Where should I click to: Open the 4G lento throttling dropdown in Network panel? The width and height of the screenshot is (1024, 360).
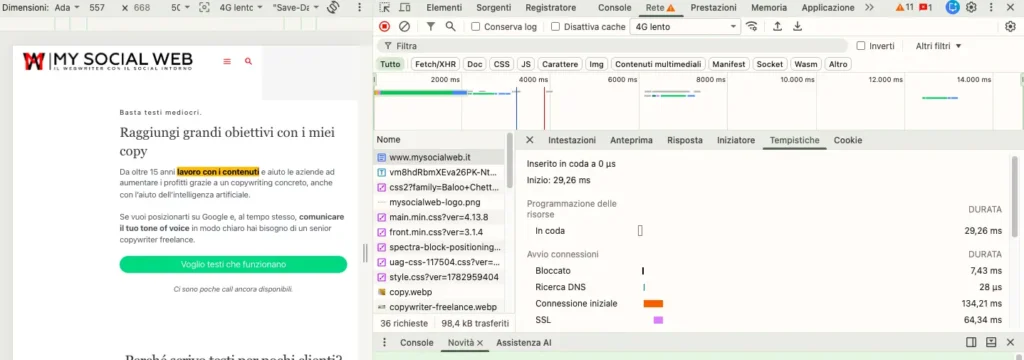point(685,27)
